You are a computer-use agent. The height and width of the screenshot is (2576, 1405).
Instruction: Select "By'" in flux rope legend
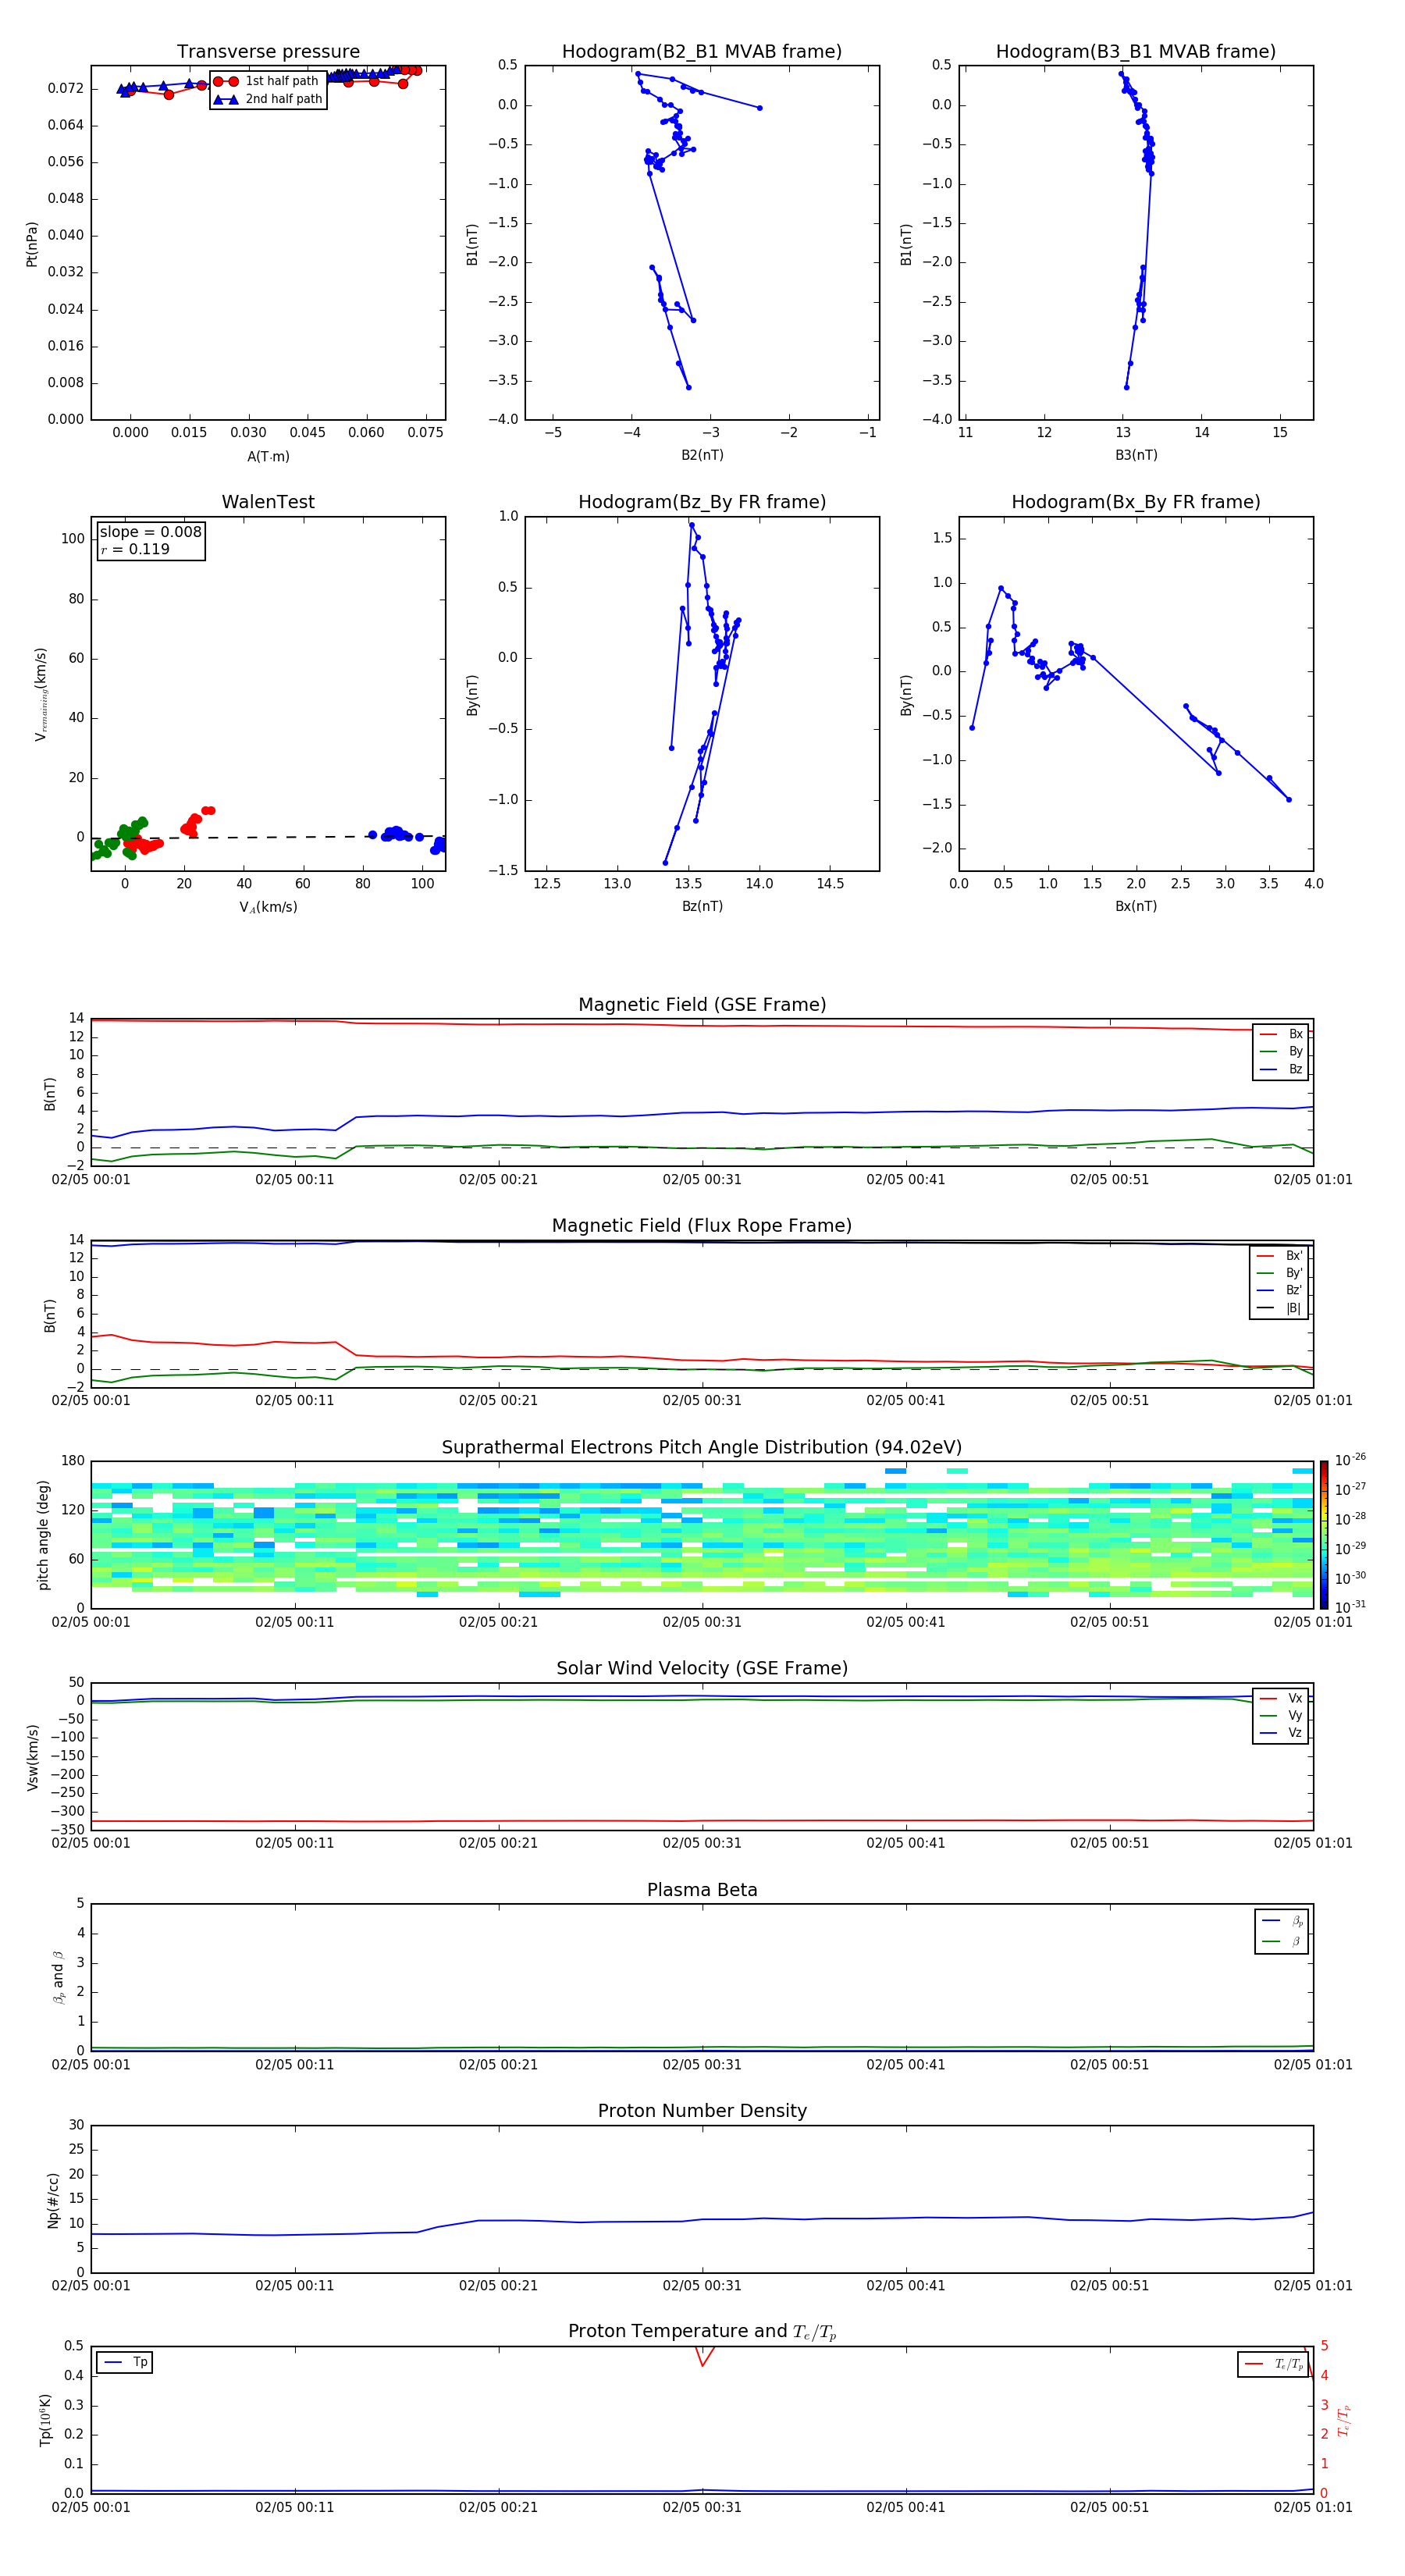(x=1279, y=1273)
